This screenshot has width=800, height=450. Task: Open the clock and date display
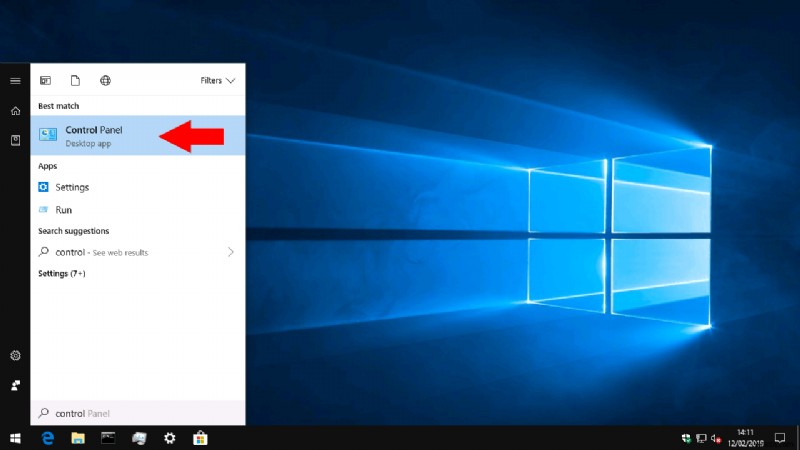(745, 438)
